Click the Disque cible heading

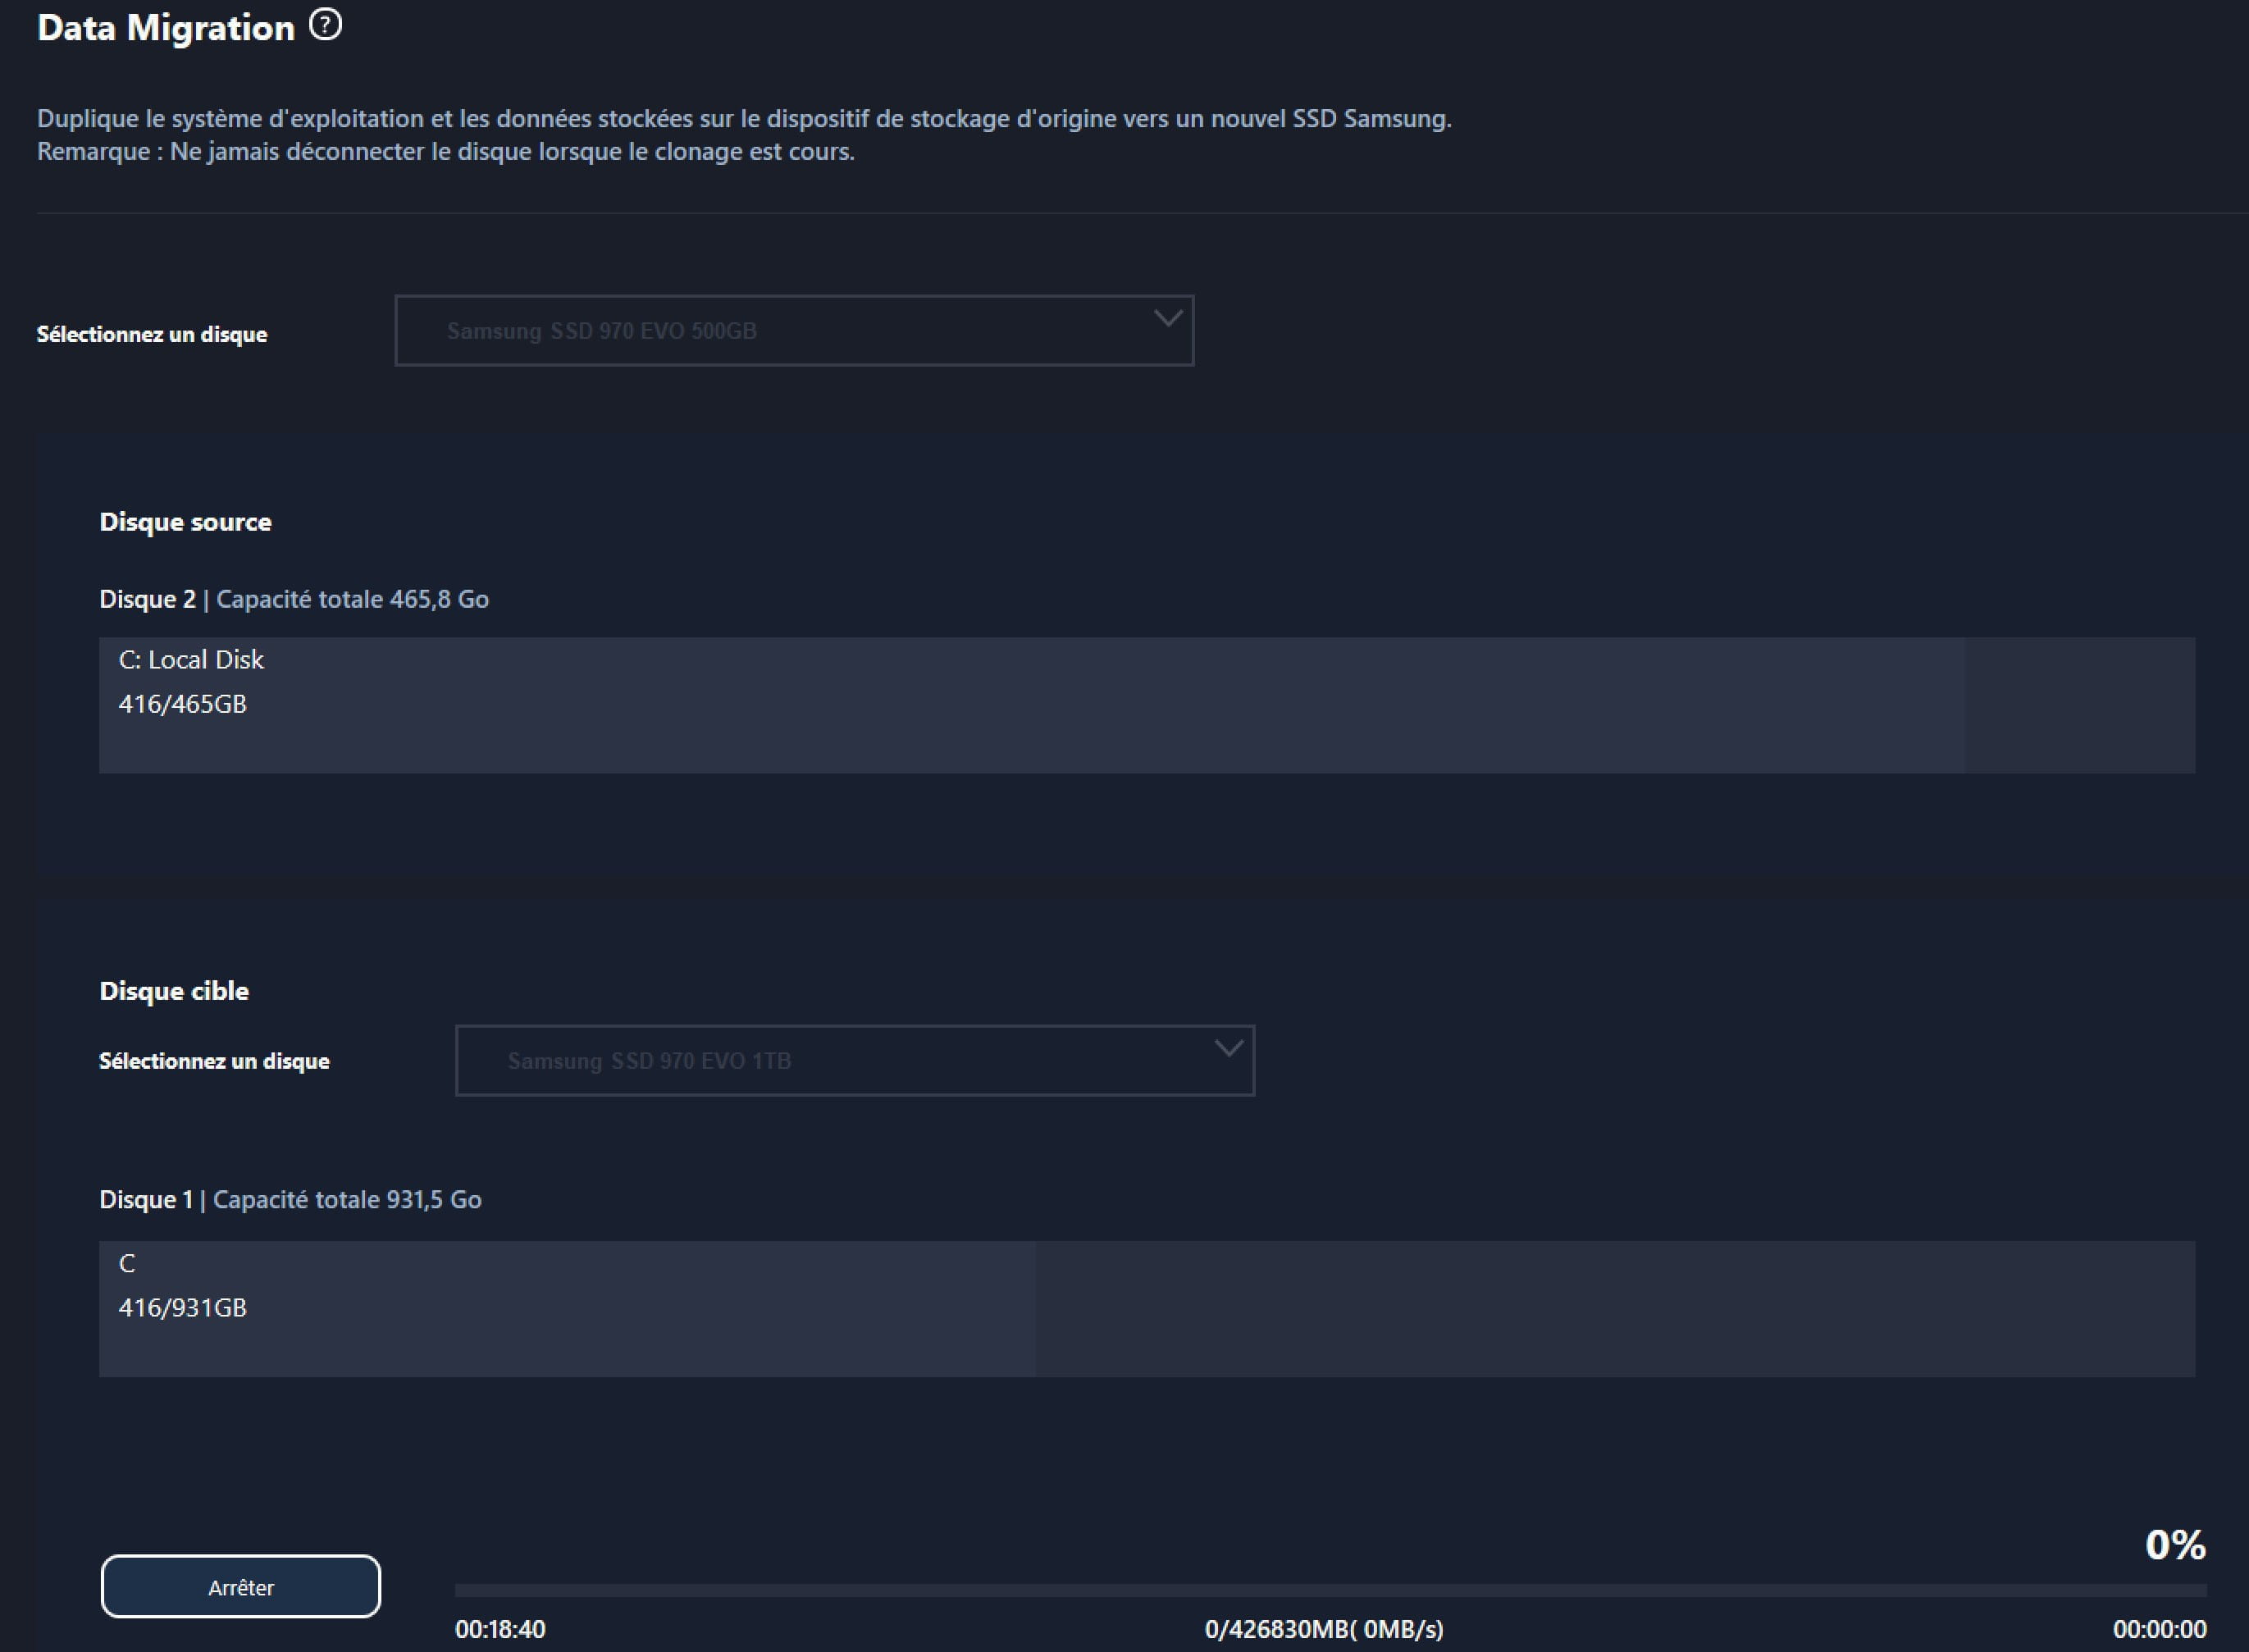click(x=174, y=991)
